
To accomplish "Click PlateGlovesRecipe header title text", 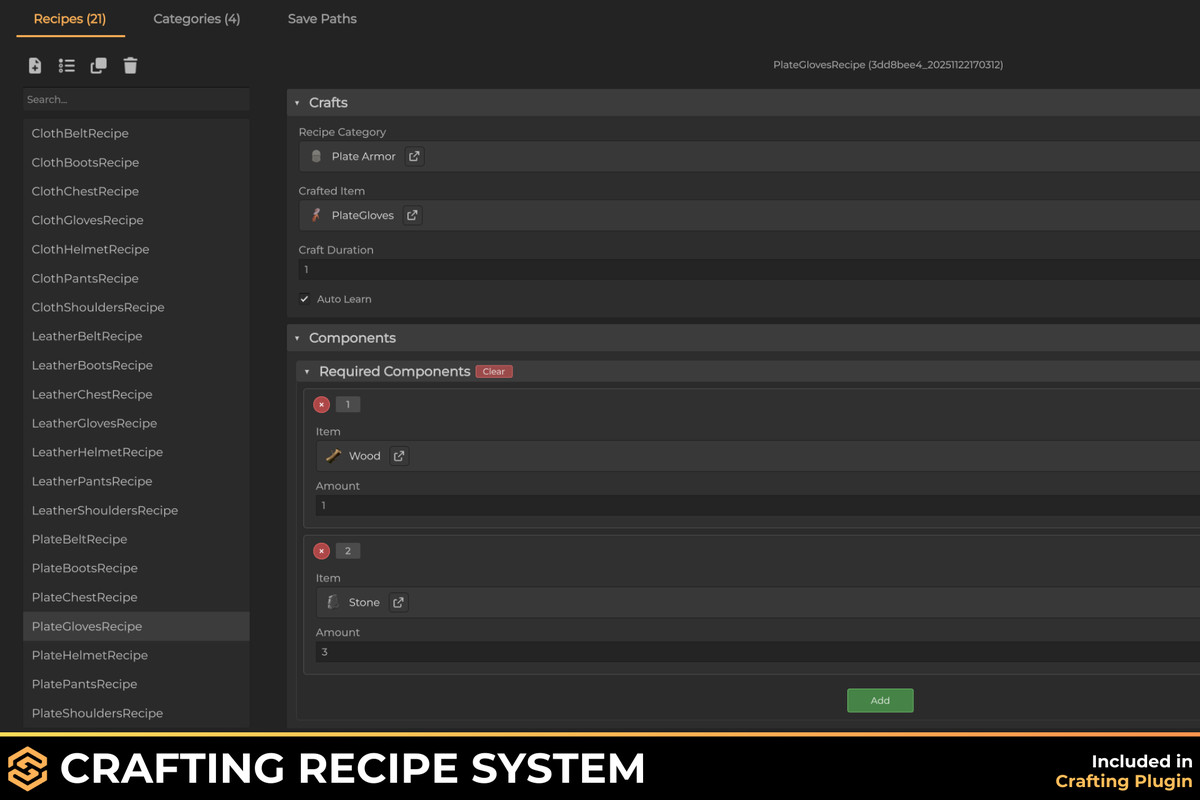I will [888, 65].
